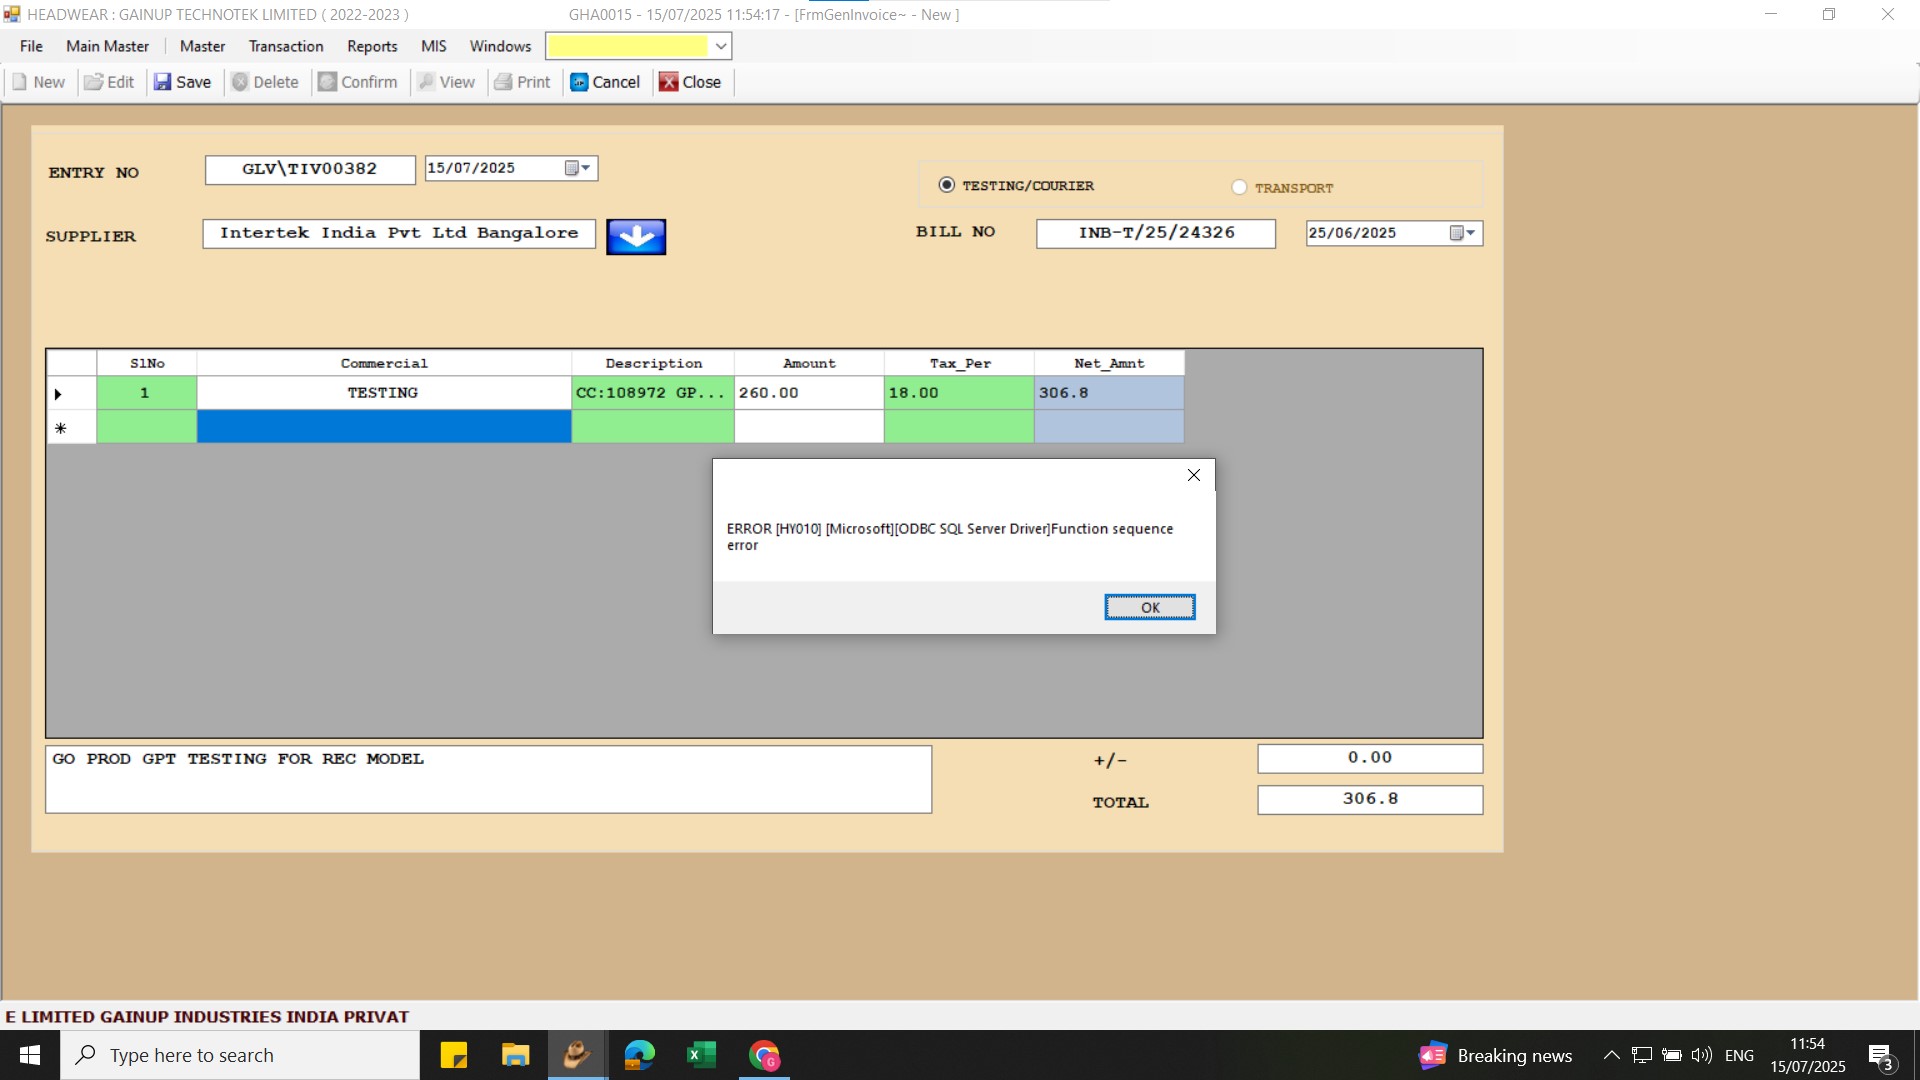Open the Transaction menu
Screen dimensions: 1920x1080
coord(286,46)
